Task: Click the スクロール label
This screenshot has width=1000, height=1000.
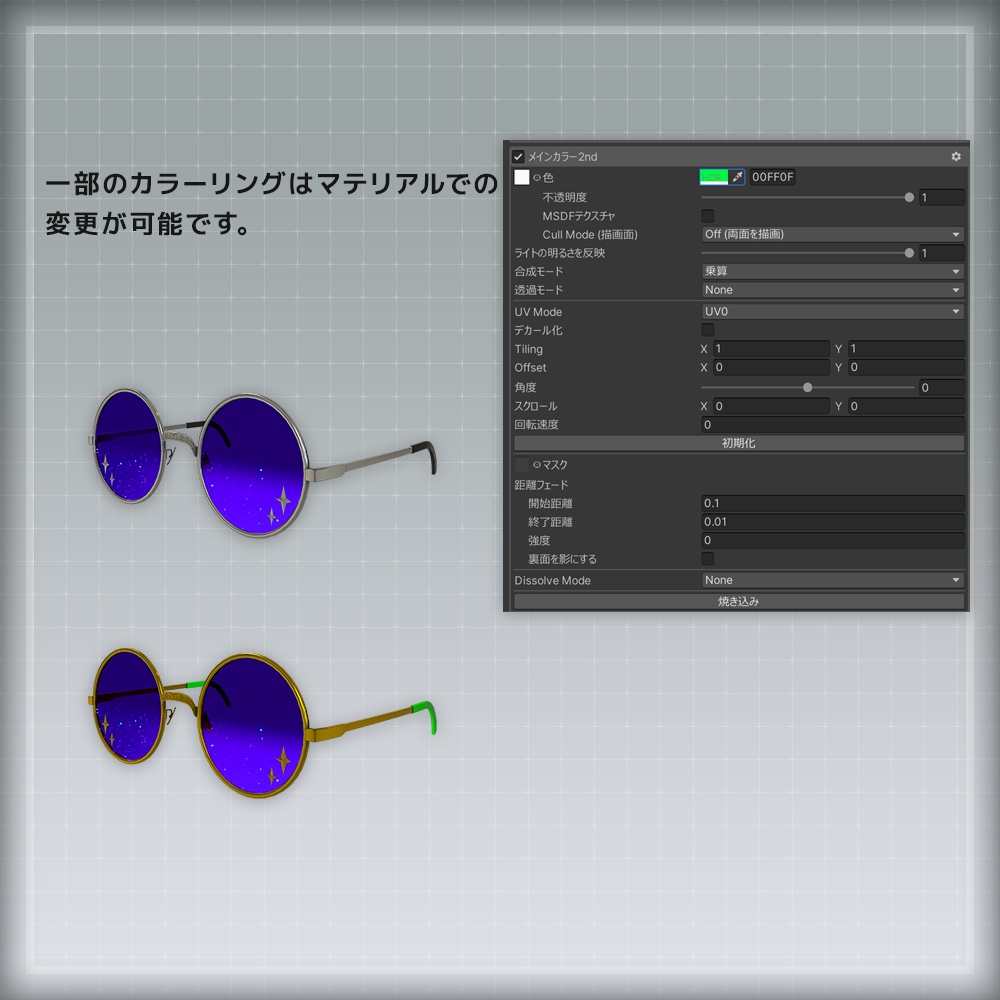Action: pyautogui.click(x=536, y=406)
